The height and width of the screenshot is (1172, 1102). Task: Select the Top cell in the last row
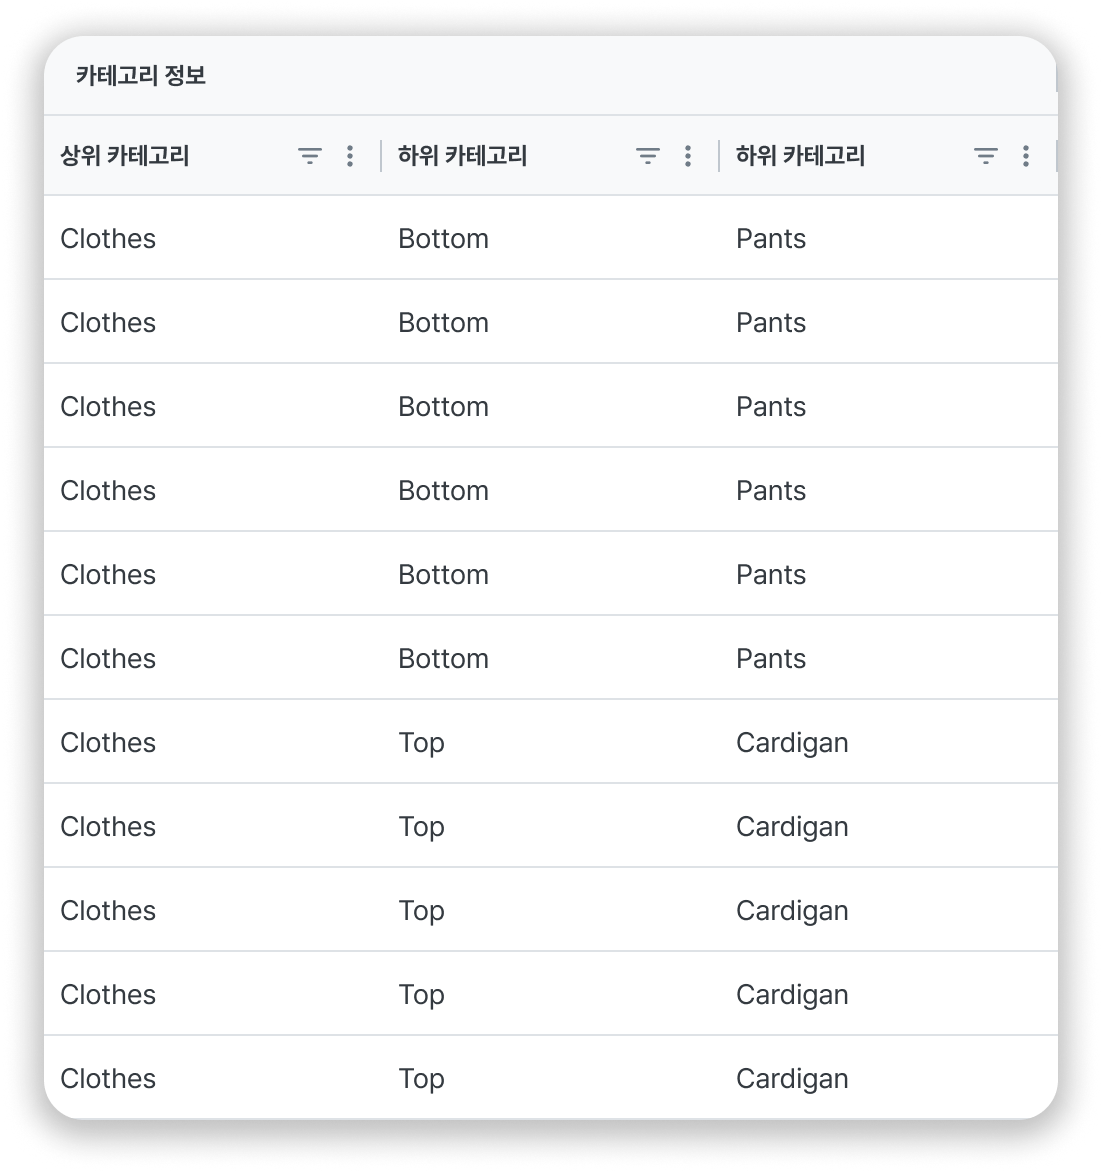pos(422,1079)
